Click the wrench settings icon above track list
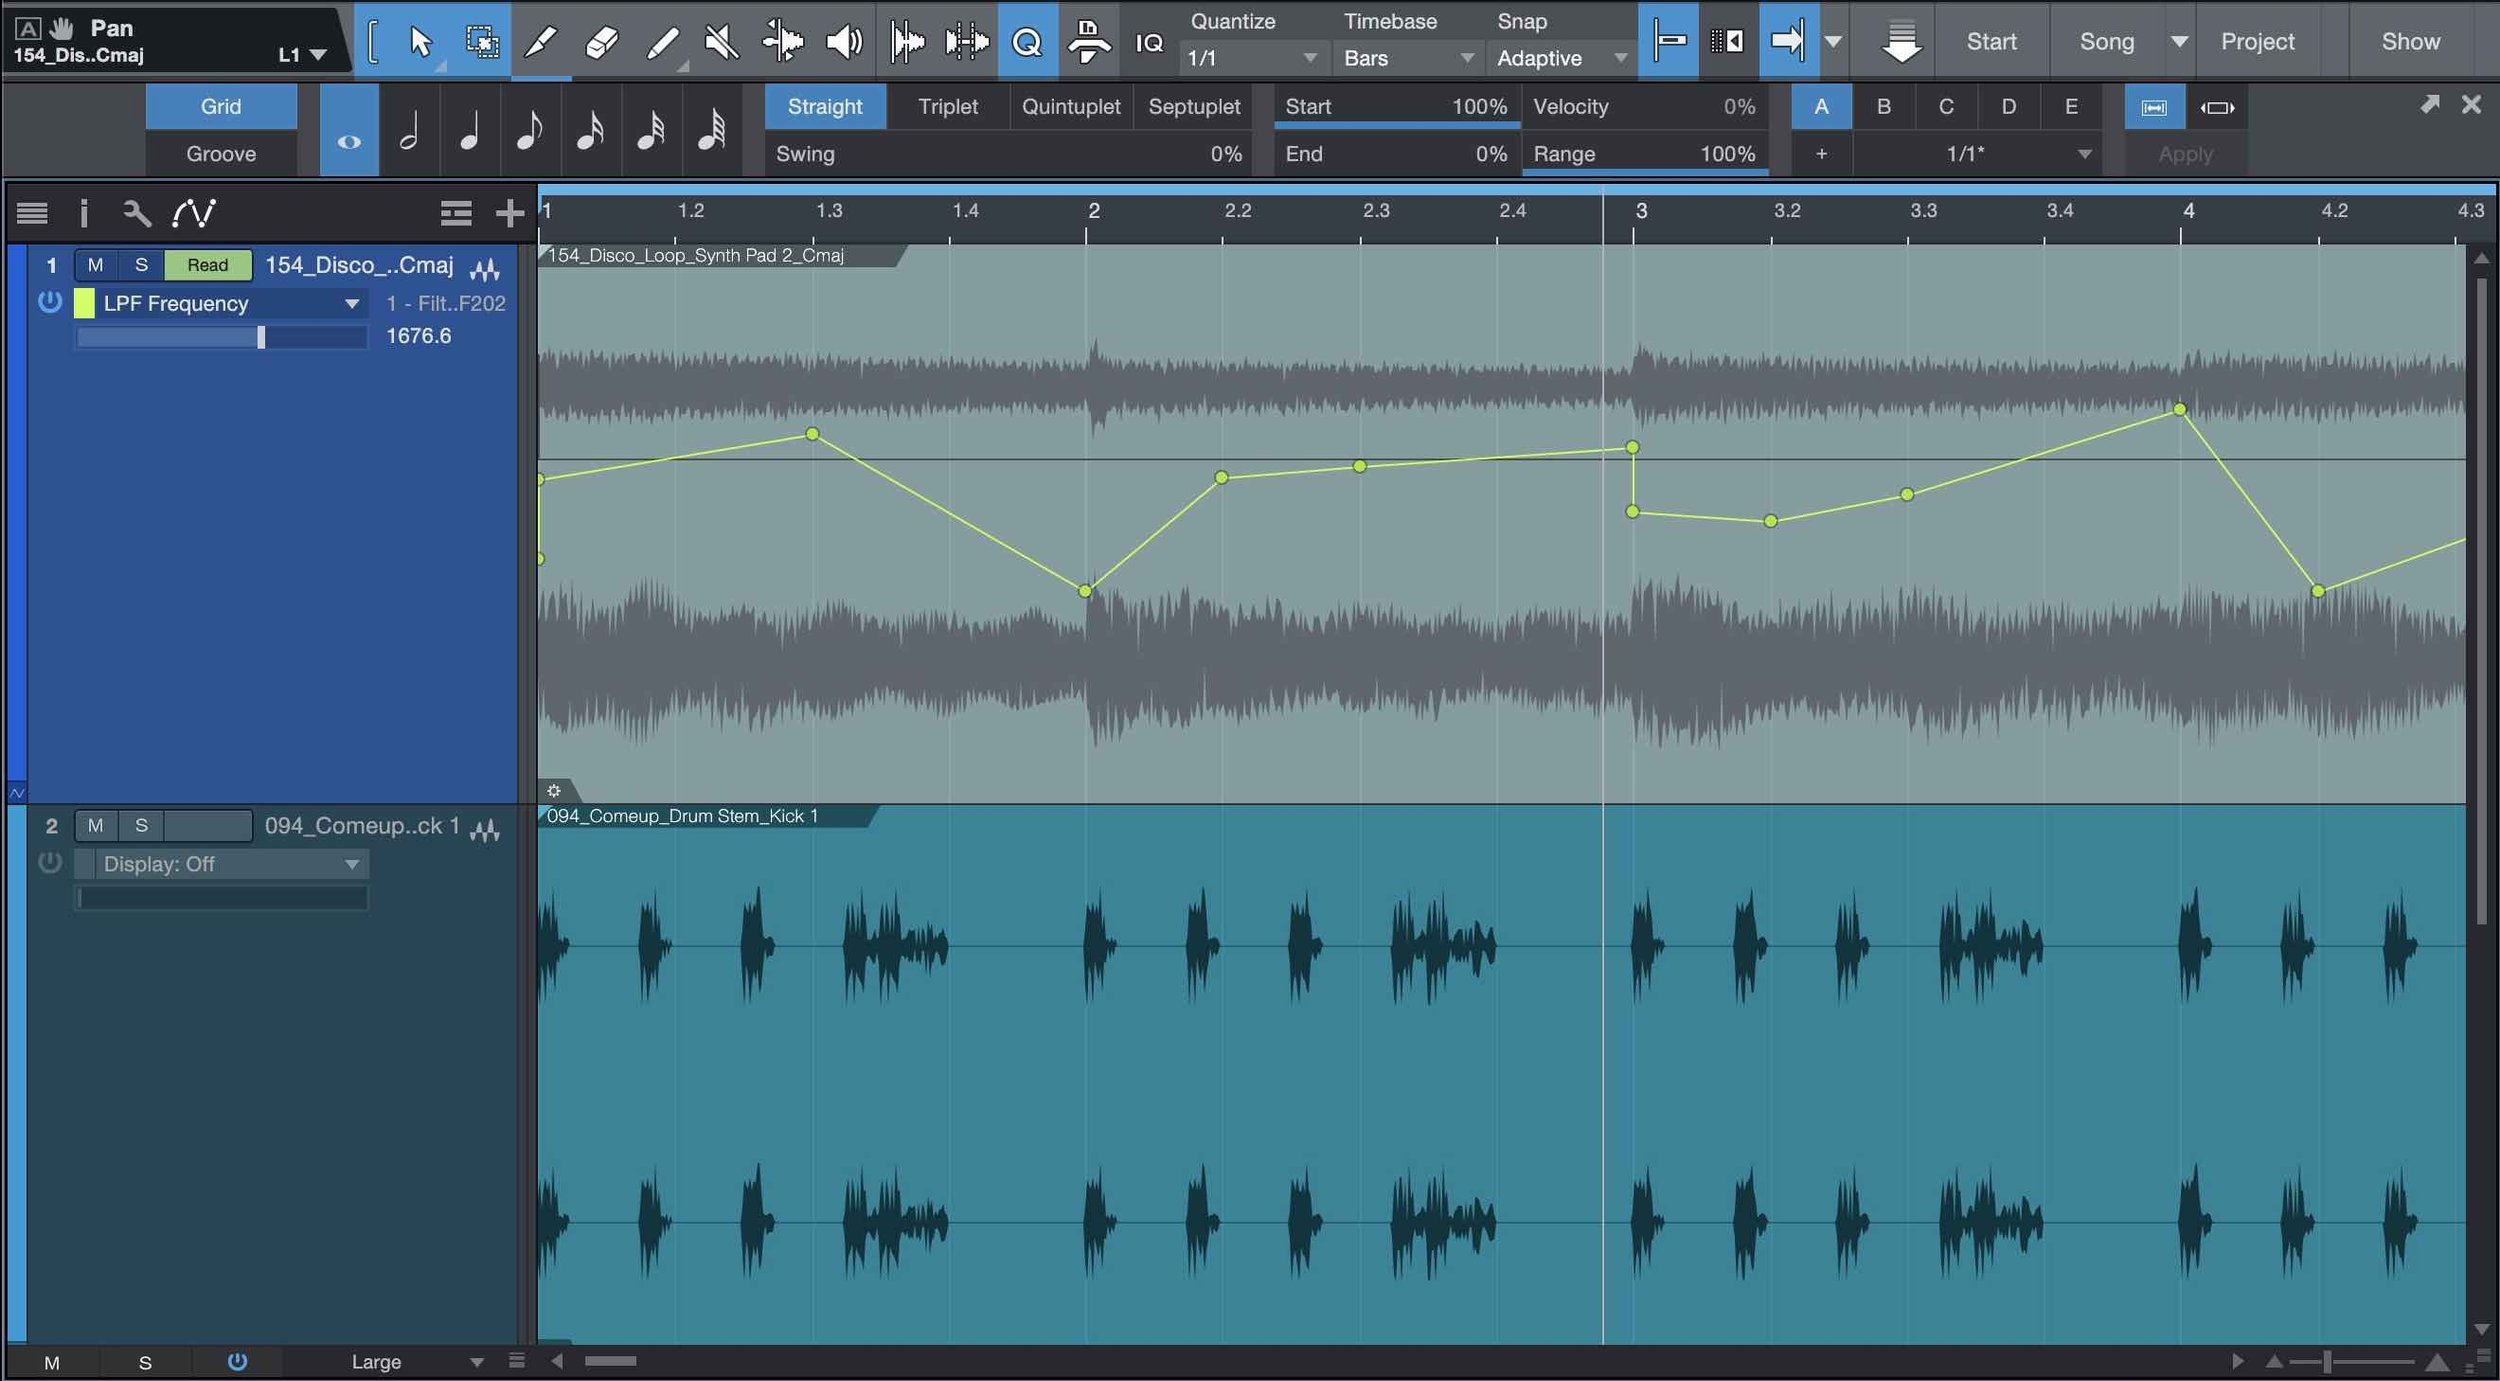 pos(137,212)
